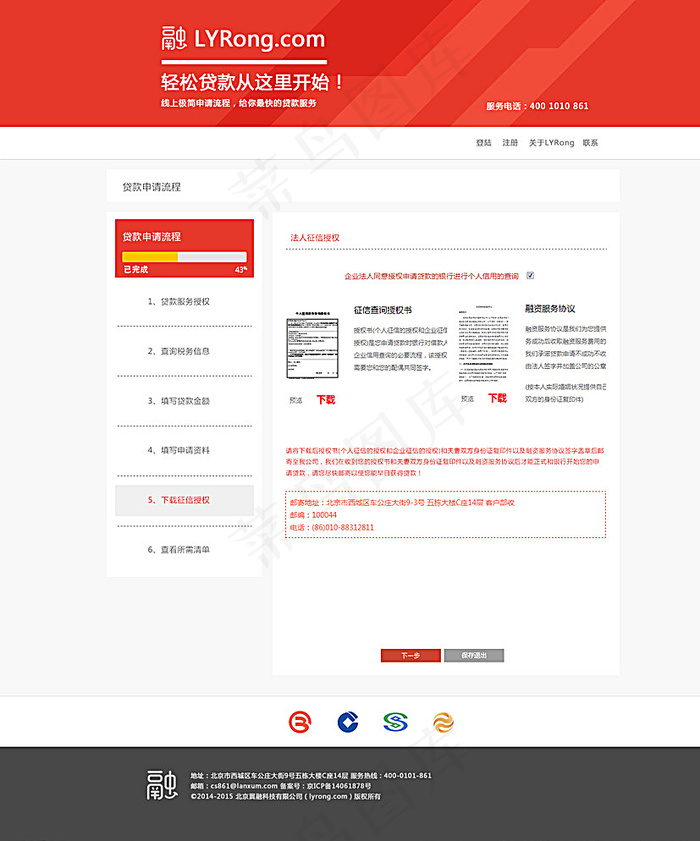The width and height of the screenshot is (700, 841).
Task: Click the blue China Construction Bank logo
Action: click(x=348, y=722)
